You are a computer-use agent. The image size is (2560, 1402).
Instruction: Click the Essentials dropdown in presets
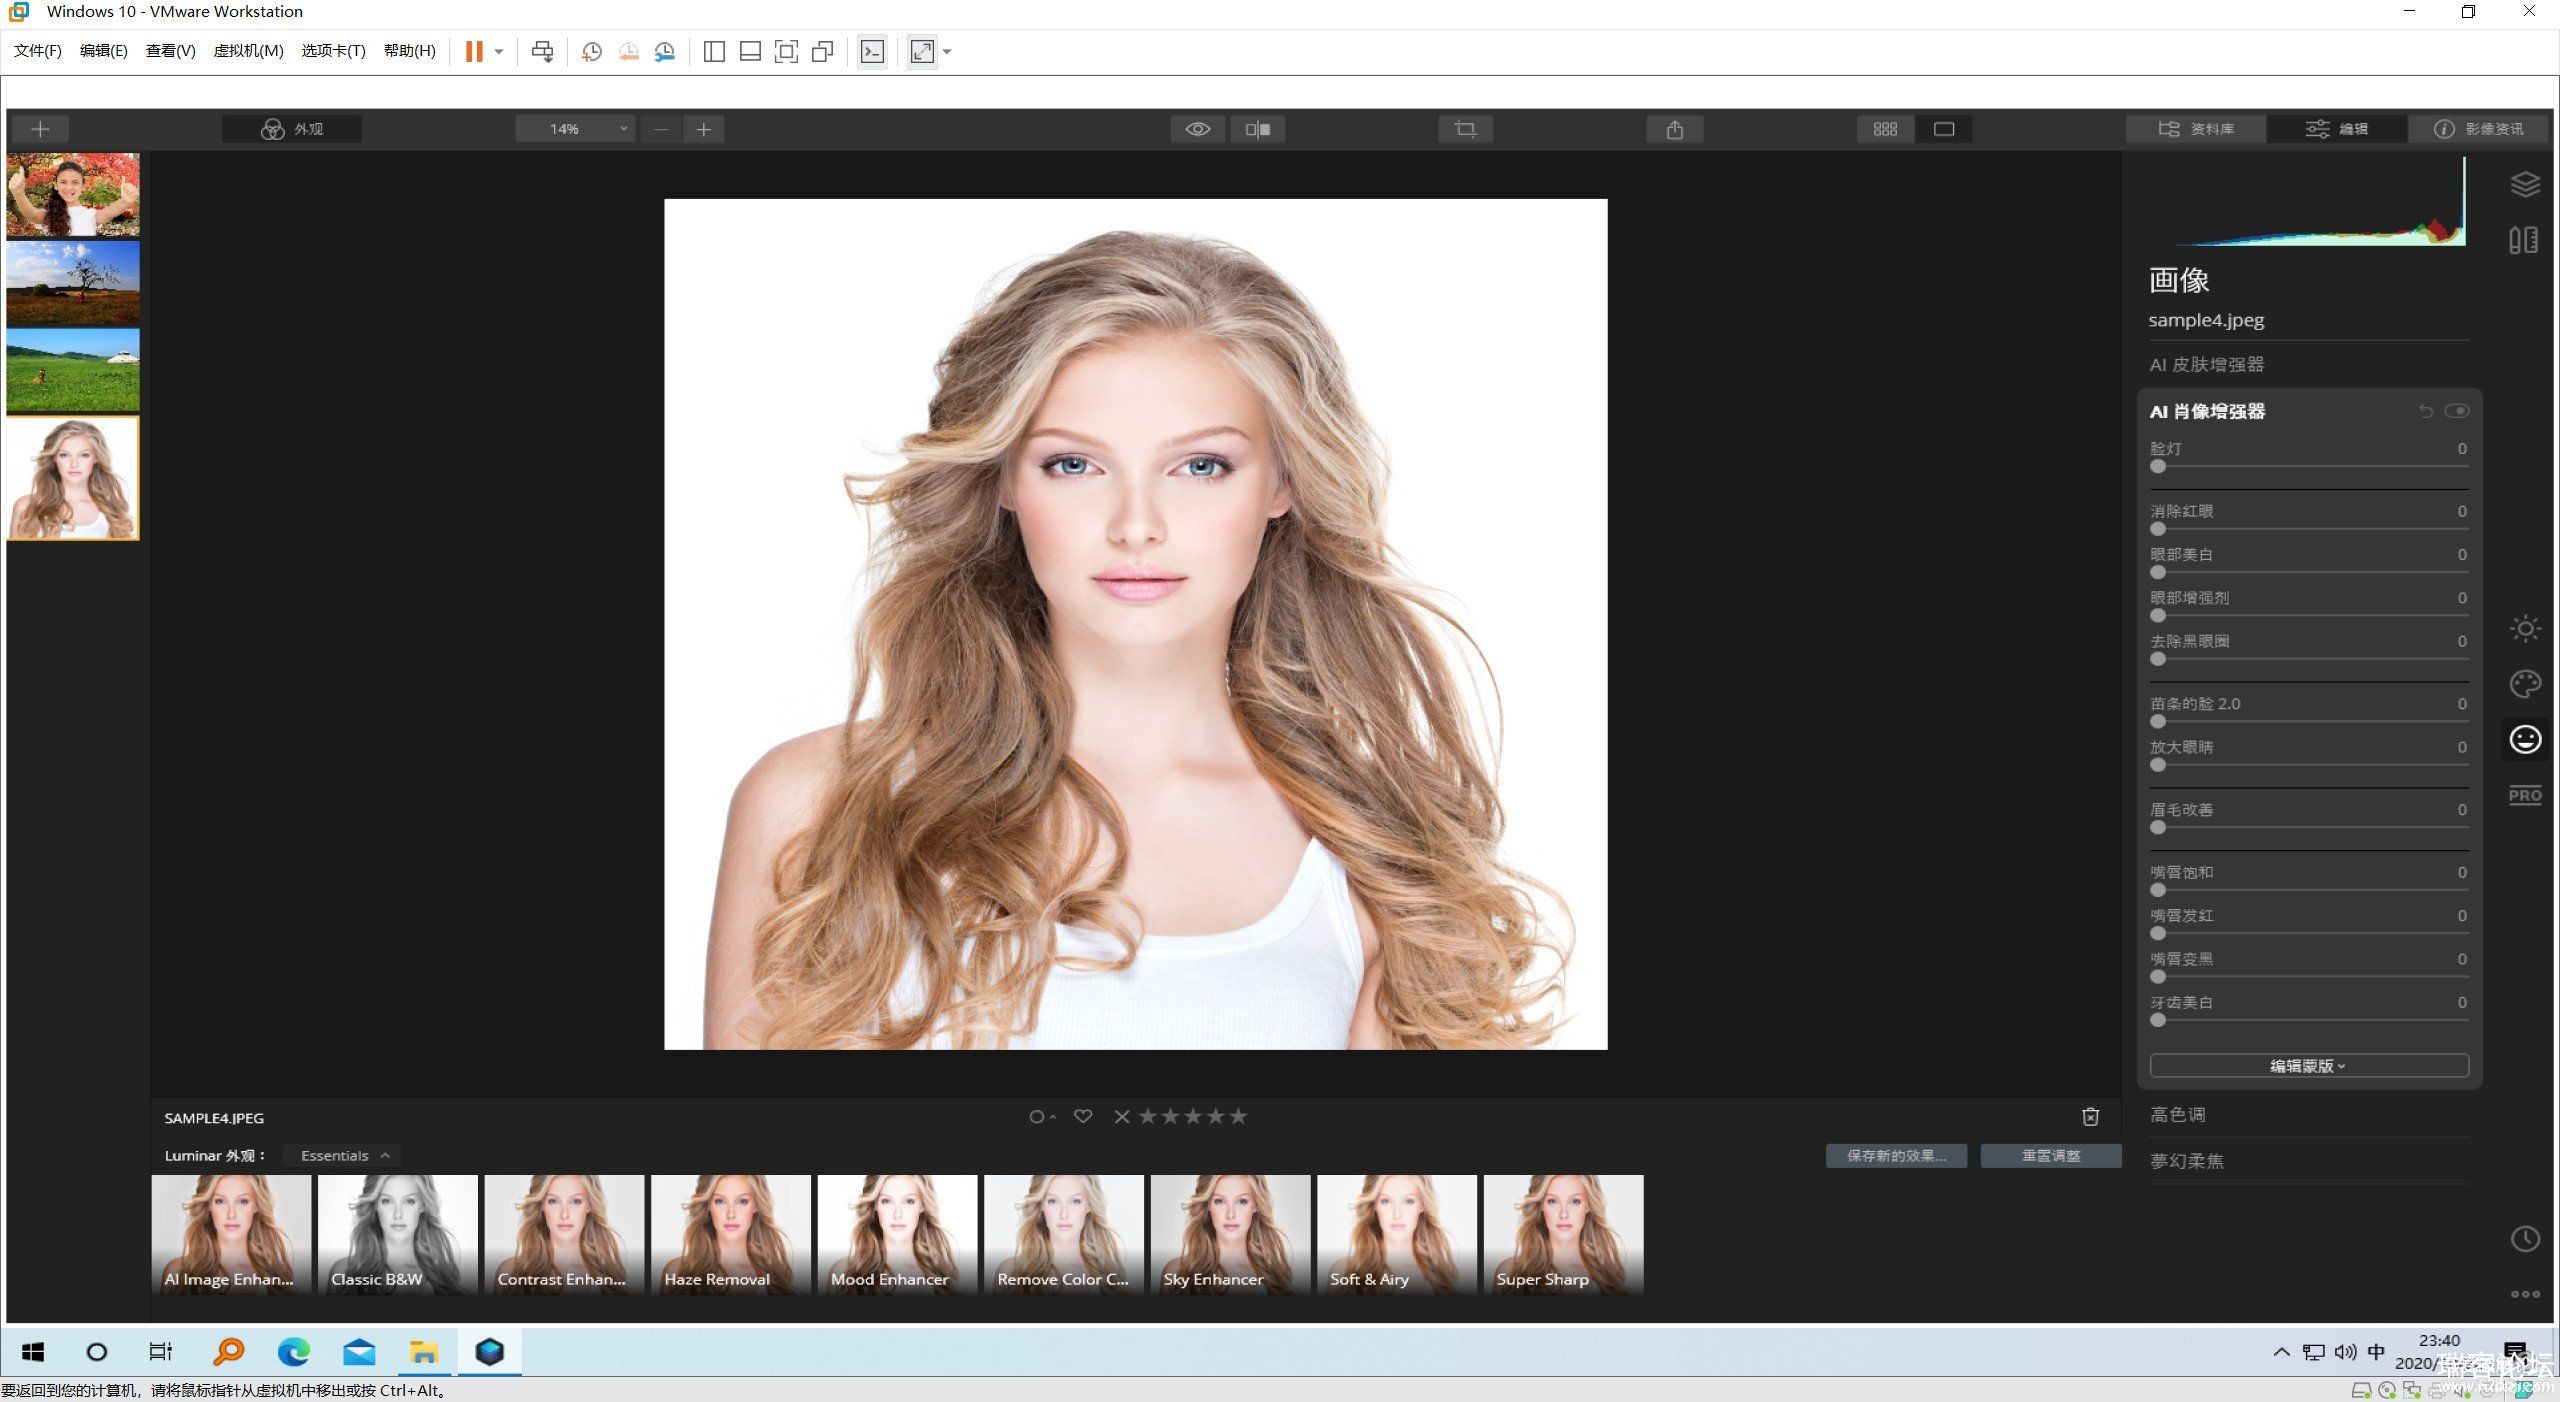click(x=345, y=1155)
